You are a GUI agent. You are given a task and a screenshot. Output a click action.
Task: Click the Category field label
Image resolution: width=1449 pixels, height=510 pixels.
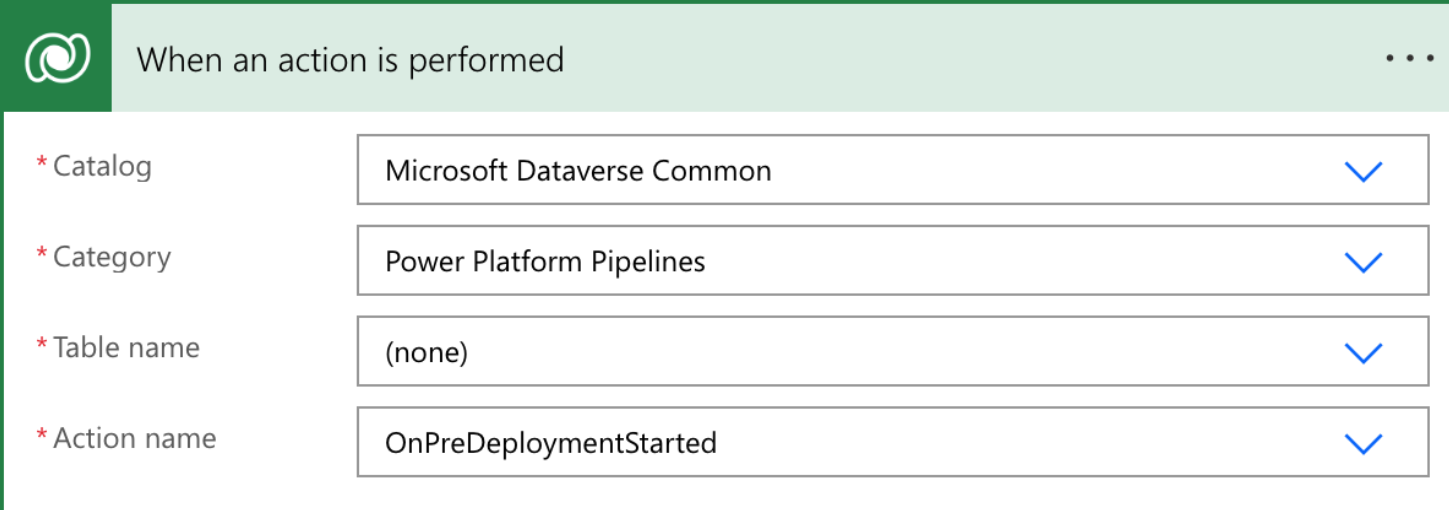point(112,258)
